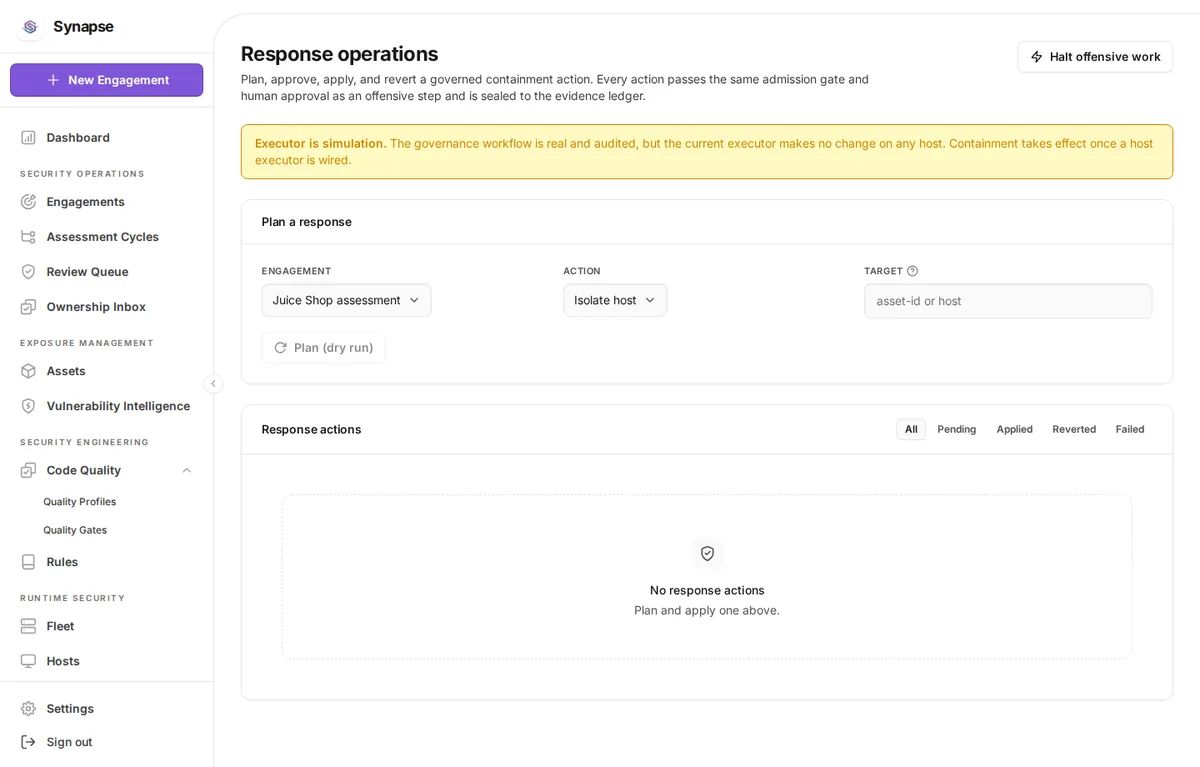The width and height of the screenshot is (1200, 767).
Task: Click the shield-check empty state icon
Action: click(707, 553)
